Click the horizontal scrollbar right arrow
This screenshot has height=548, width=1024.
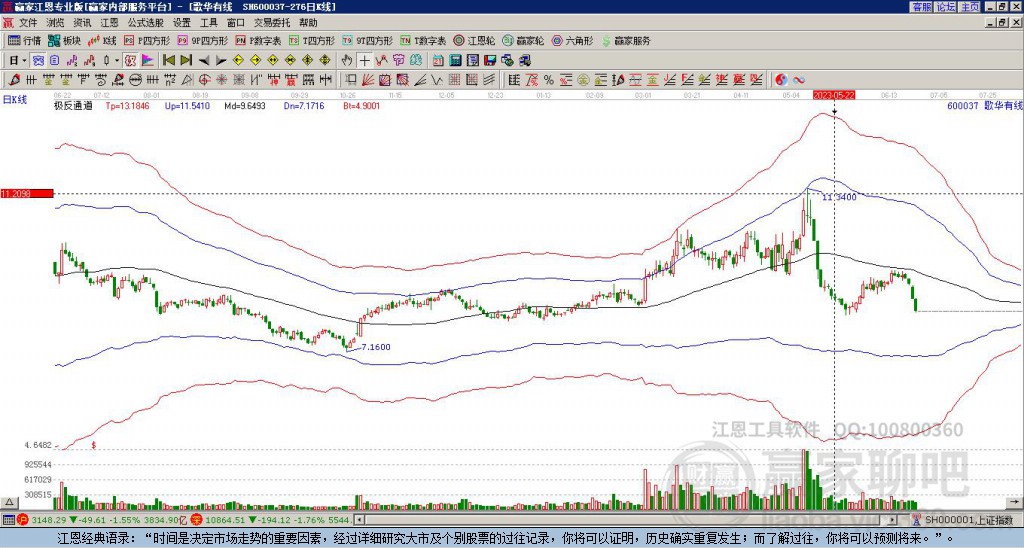893,520
